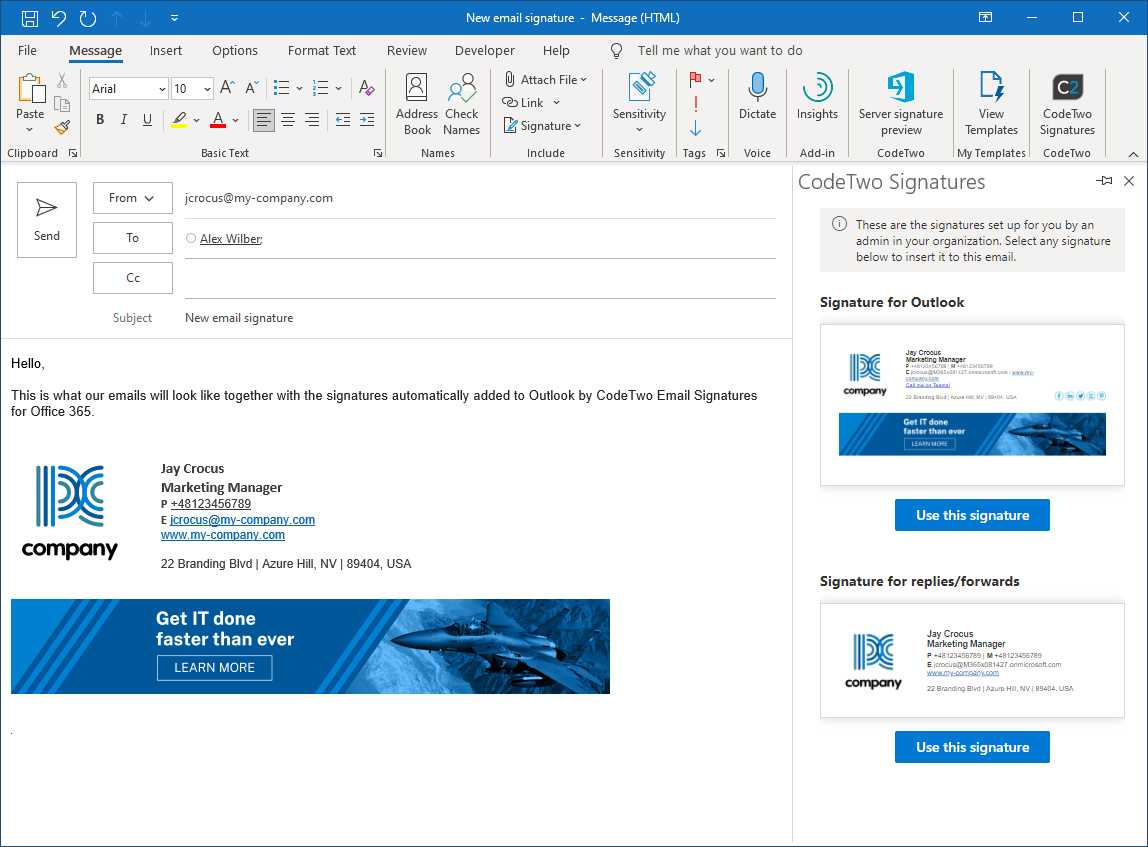This screenshot has height=847, width=1148.
Task: Switch to the Insert ribbon tab
Action: coord(166,51)
